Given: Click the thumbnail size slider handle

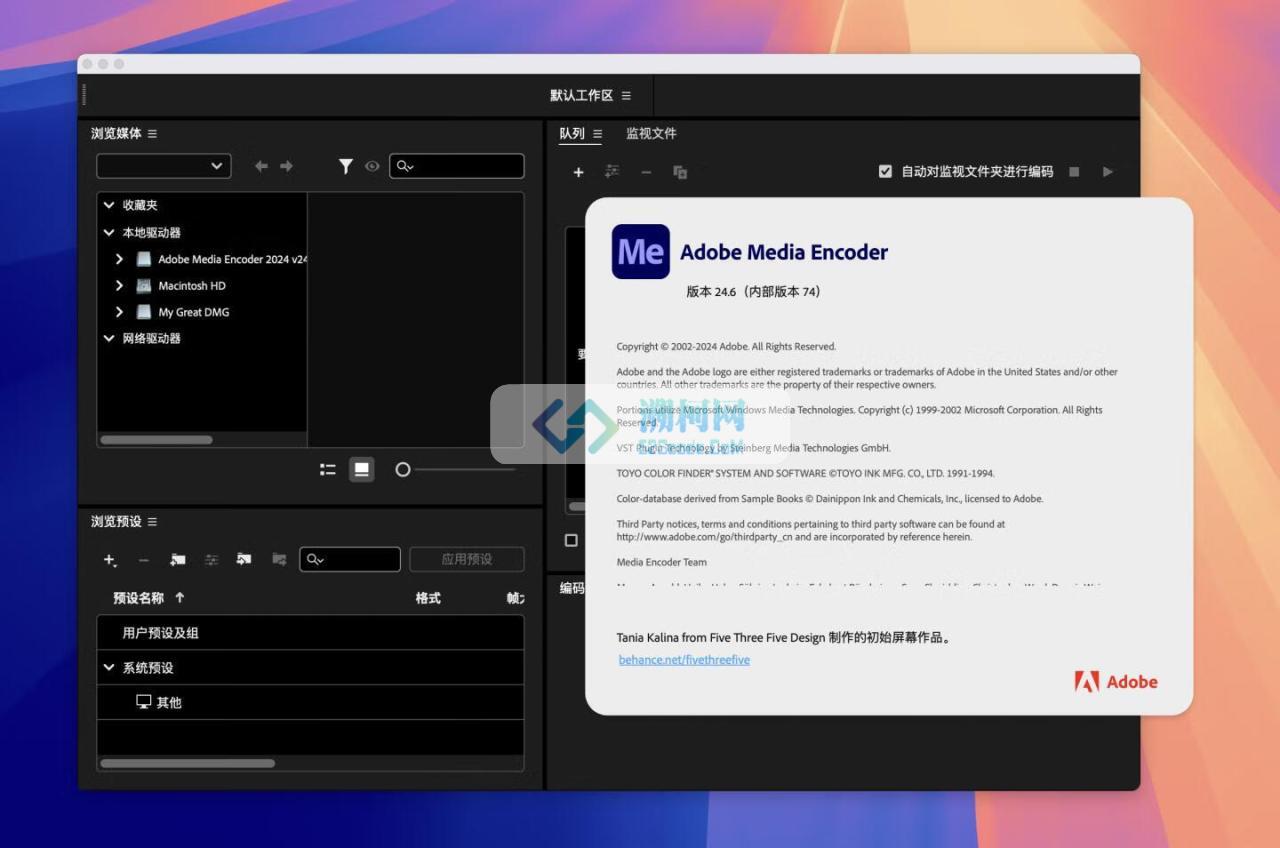Looking at the screenshot, I should click(x=403, y=469).
